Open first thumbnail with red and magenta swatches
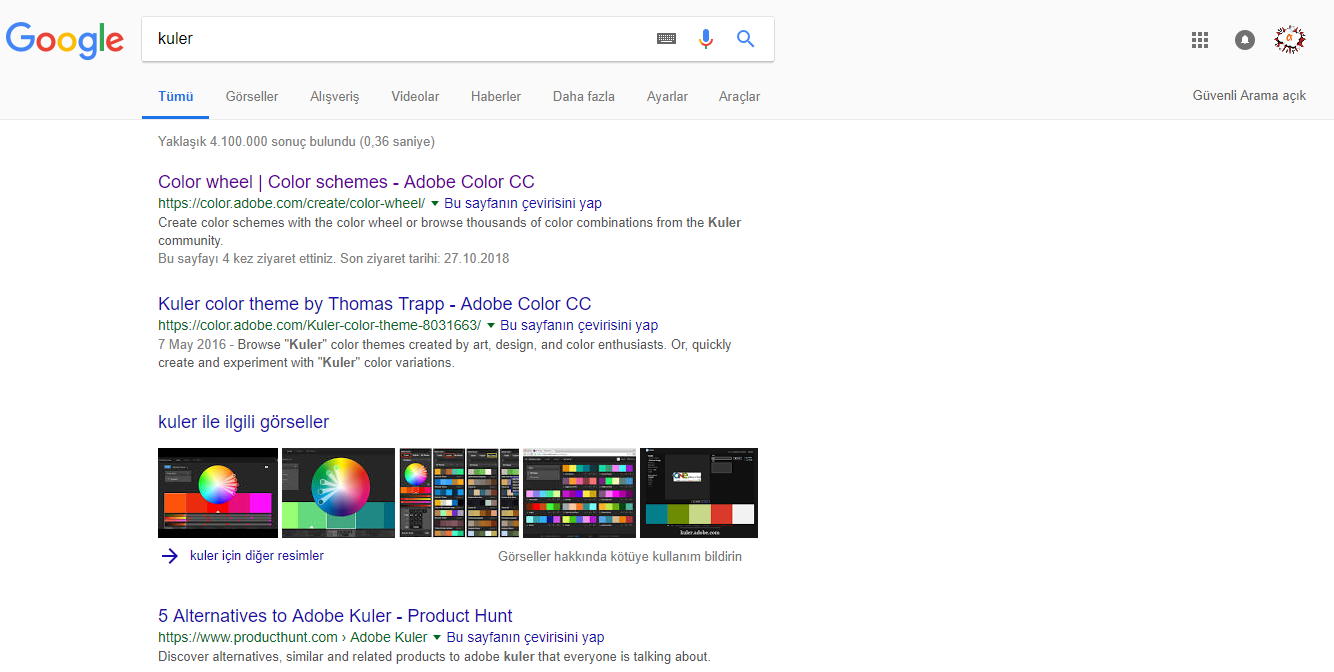This screenshot has width=1334, height=672. 218,493
